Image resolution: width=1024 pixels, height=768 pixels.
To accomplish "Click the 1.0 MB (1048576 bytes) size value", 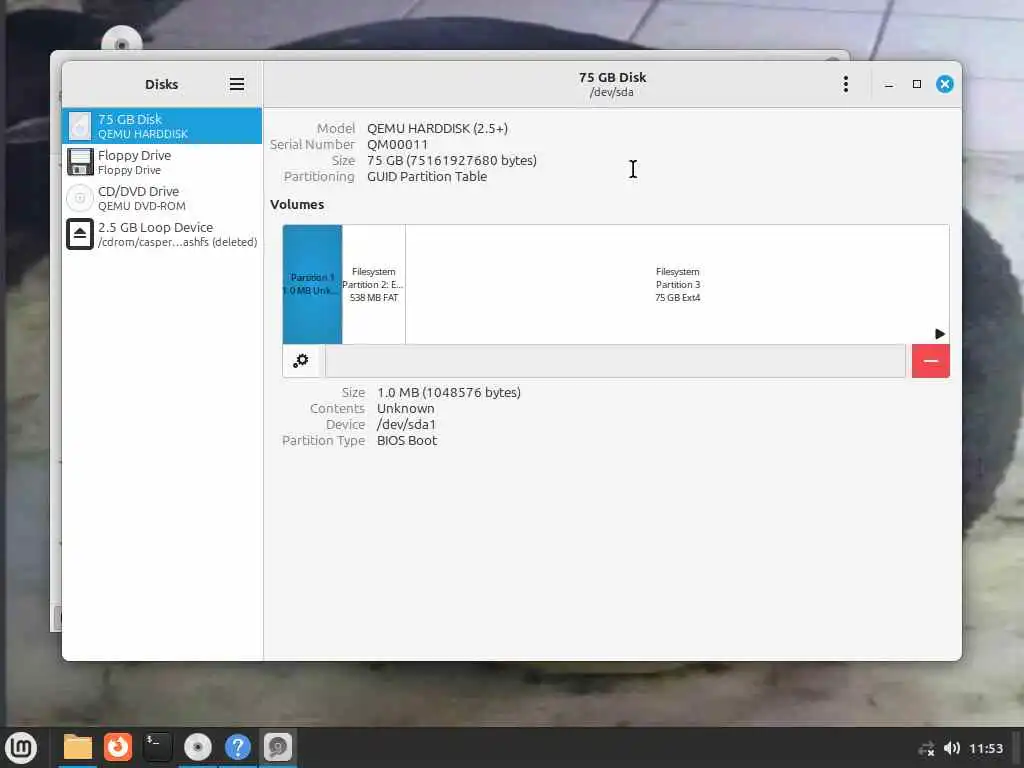I will coord(449,392).
